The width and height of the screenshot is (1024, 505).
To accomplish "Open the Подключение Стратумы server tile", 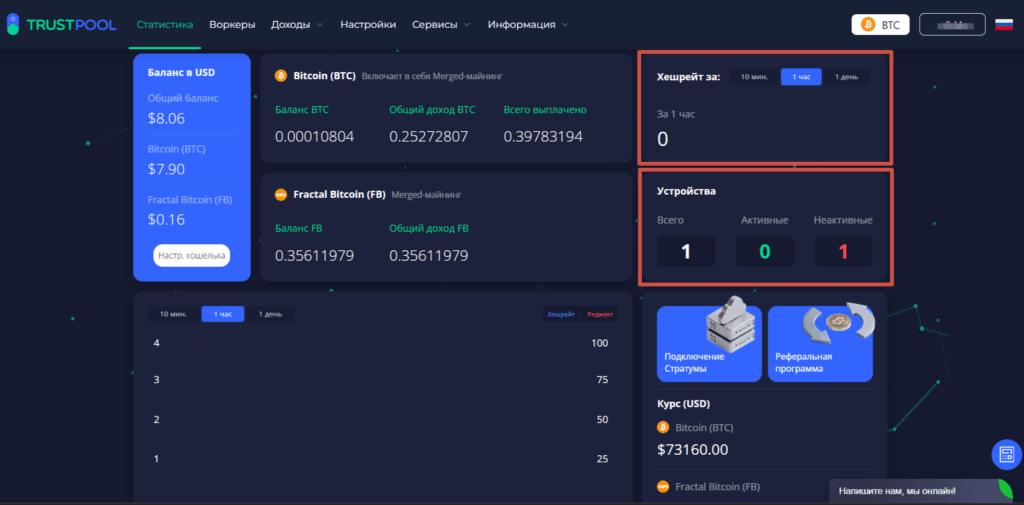I will 709,343.
